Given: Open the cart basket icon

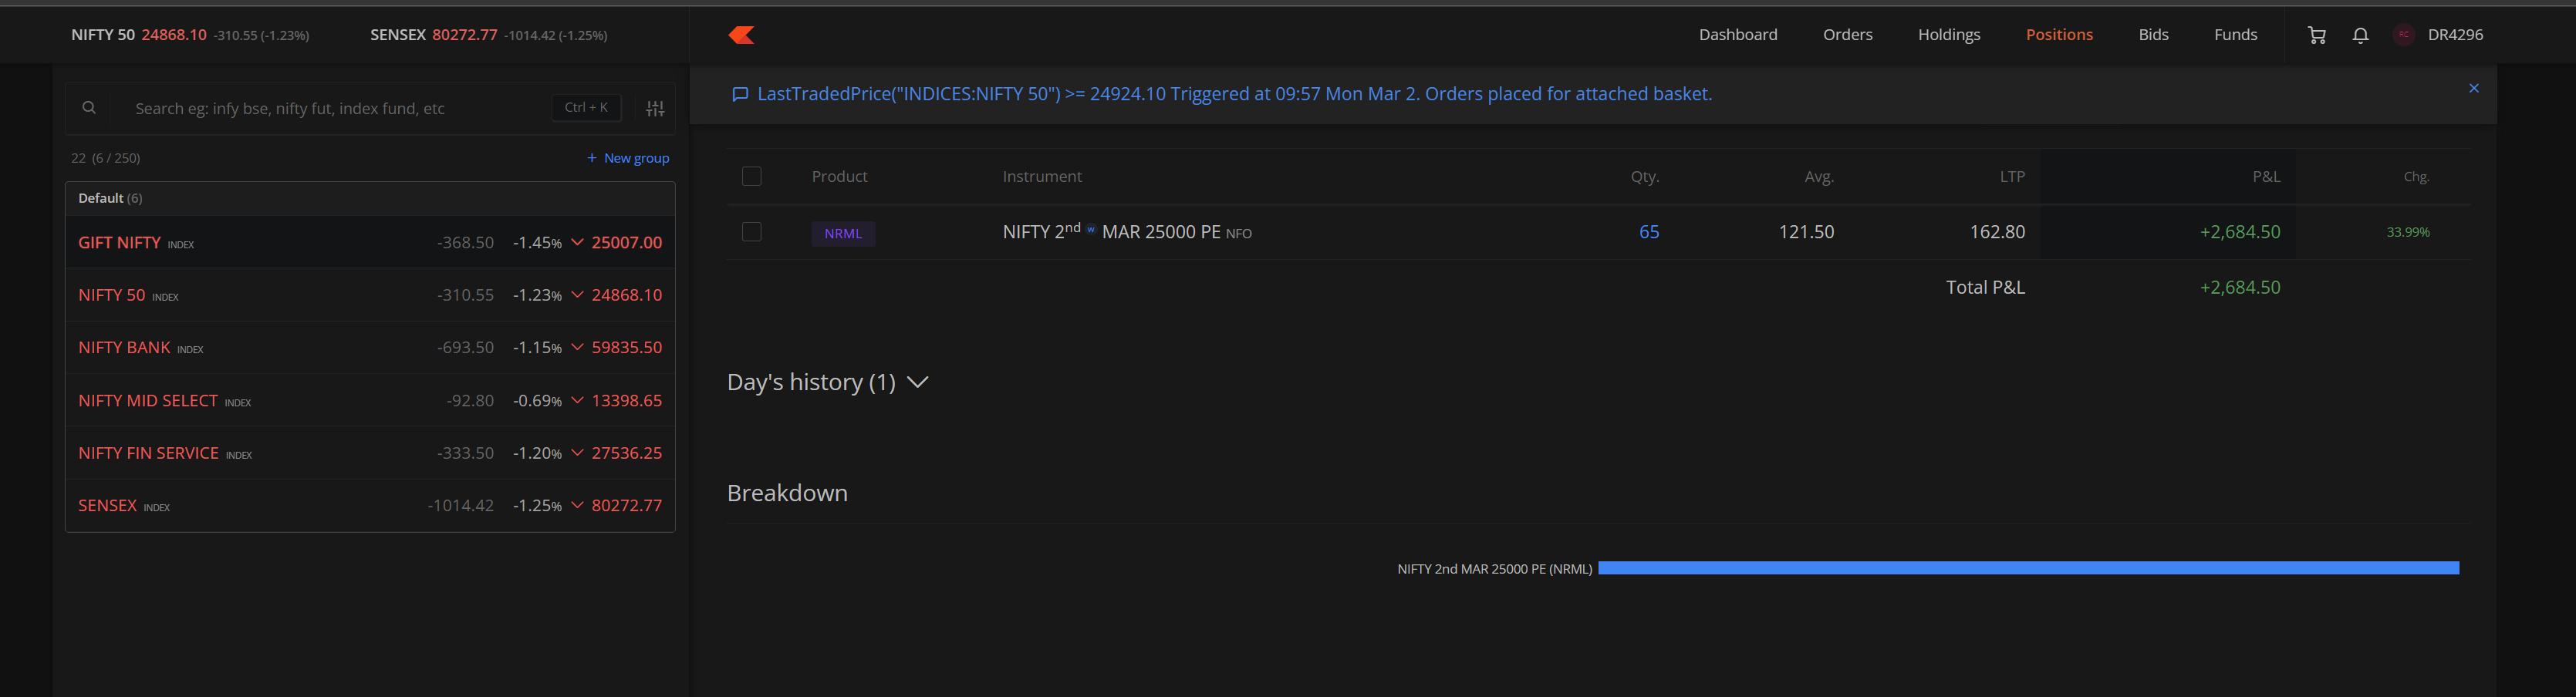Looking at the screenshot, I should tap(2316, 35).
